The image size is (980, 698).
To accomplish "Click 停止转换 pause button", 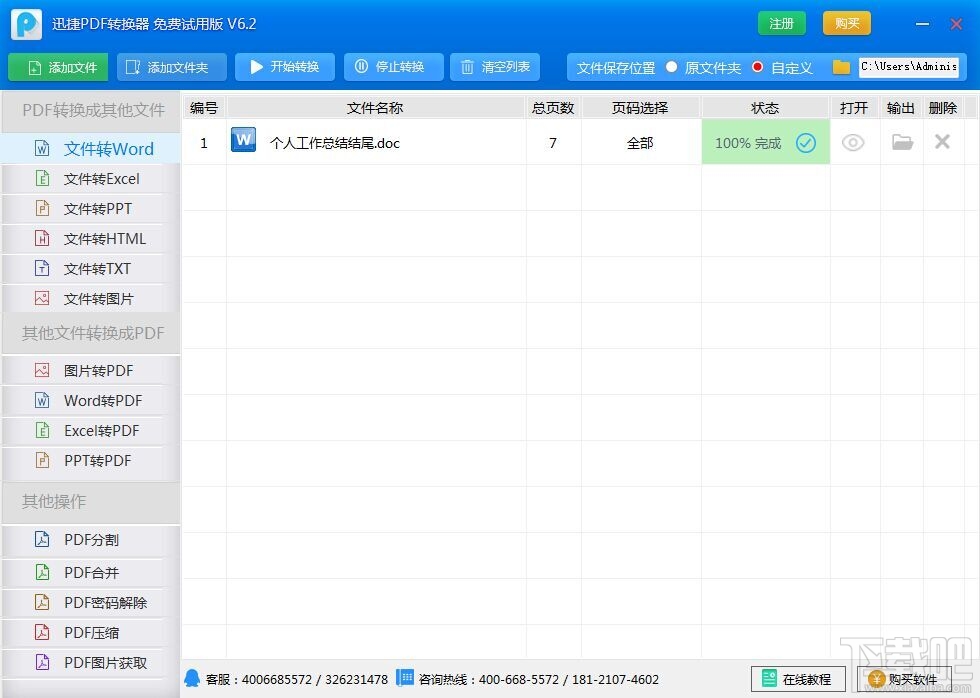I will [394, 67].
